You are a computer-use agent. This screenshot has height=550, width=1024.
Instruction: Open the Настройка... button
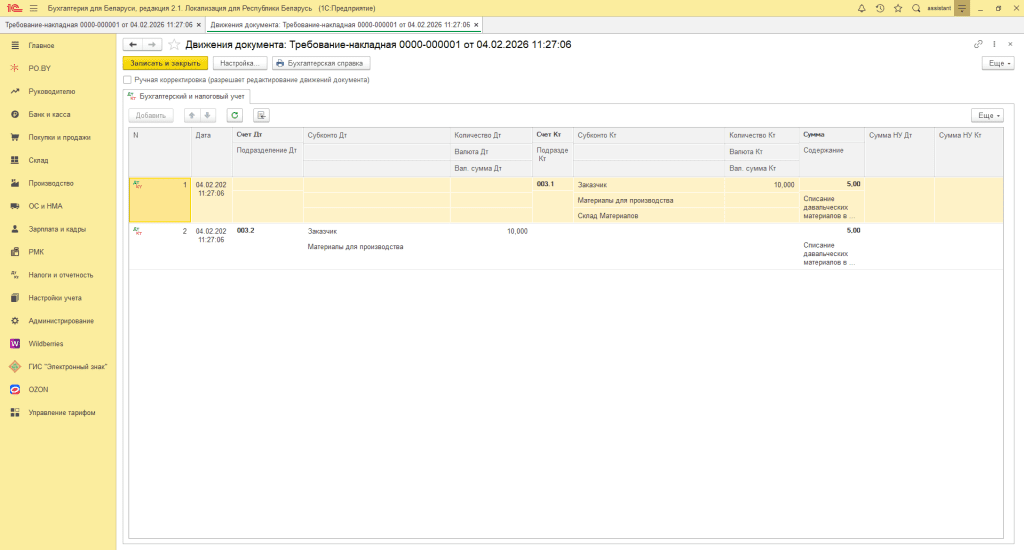point(240,62)
